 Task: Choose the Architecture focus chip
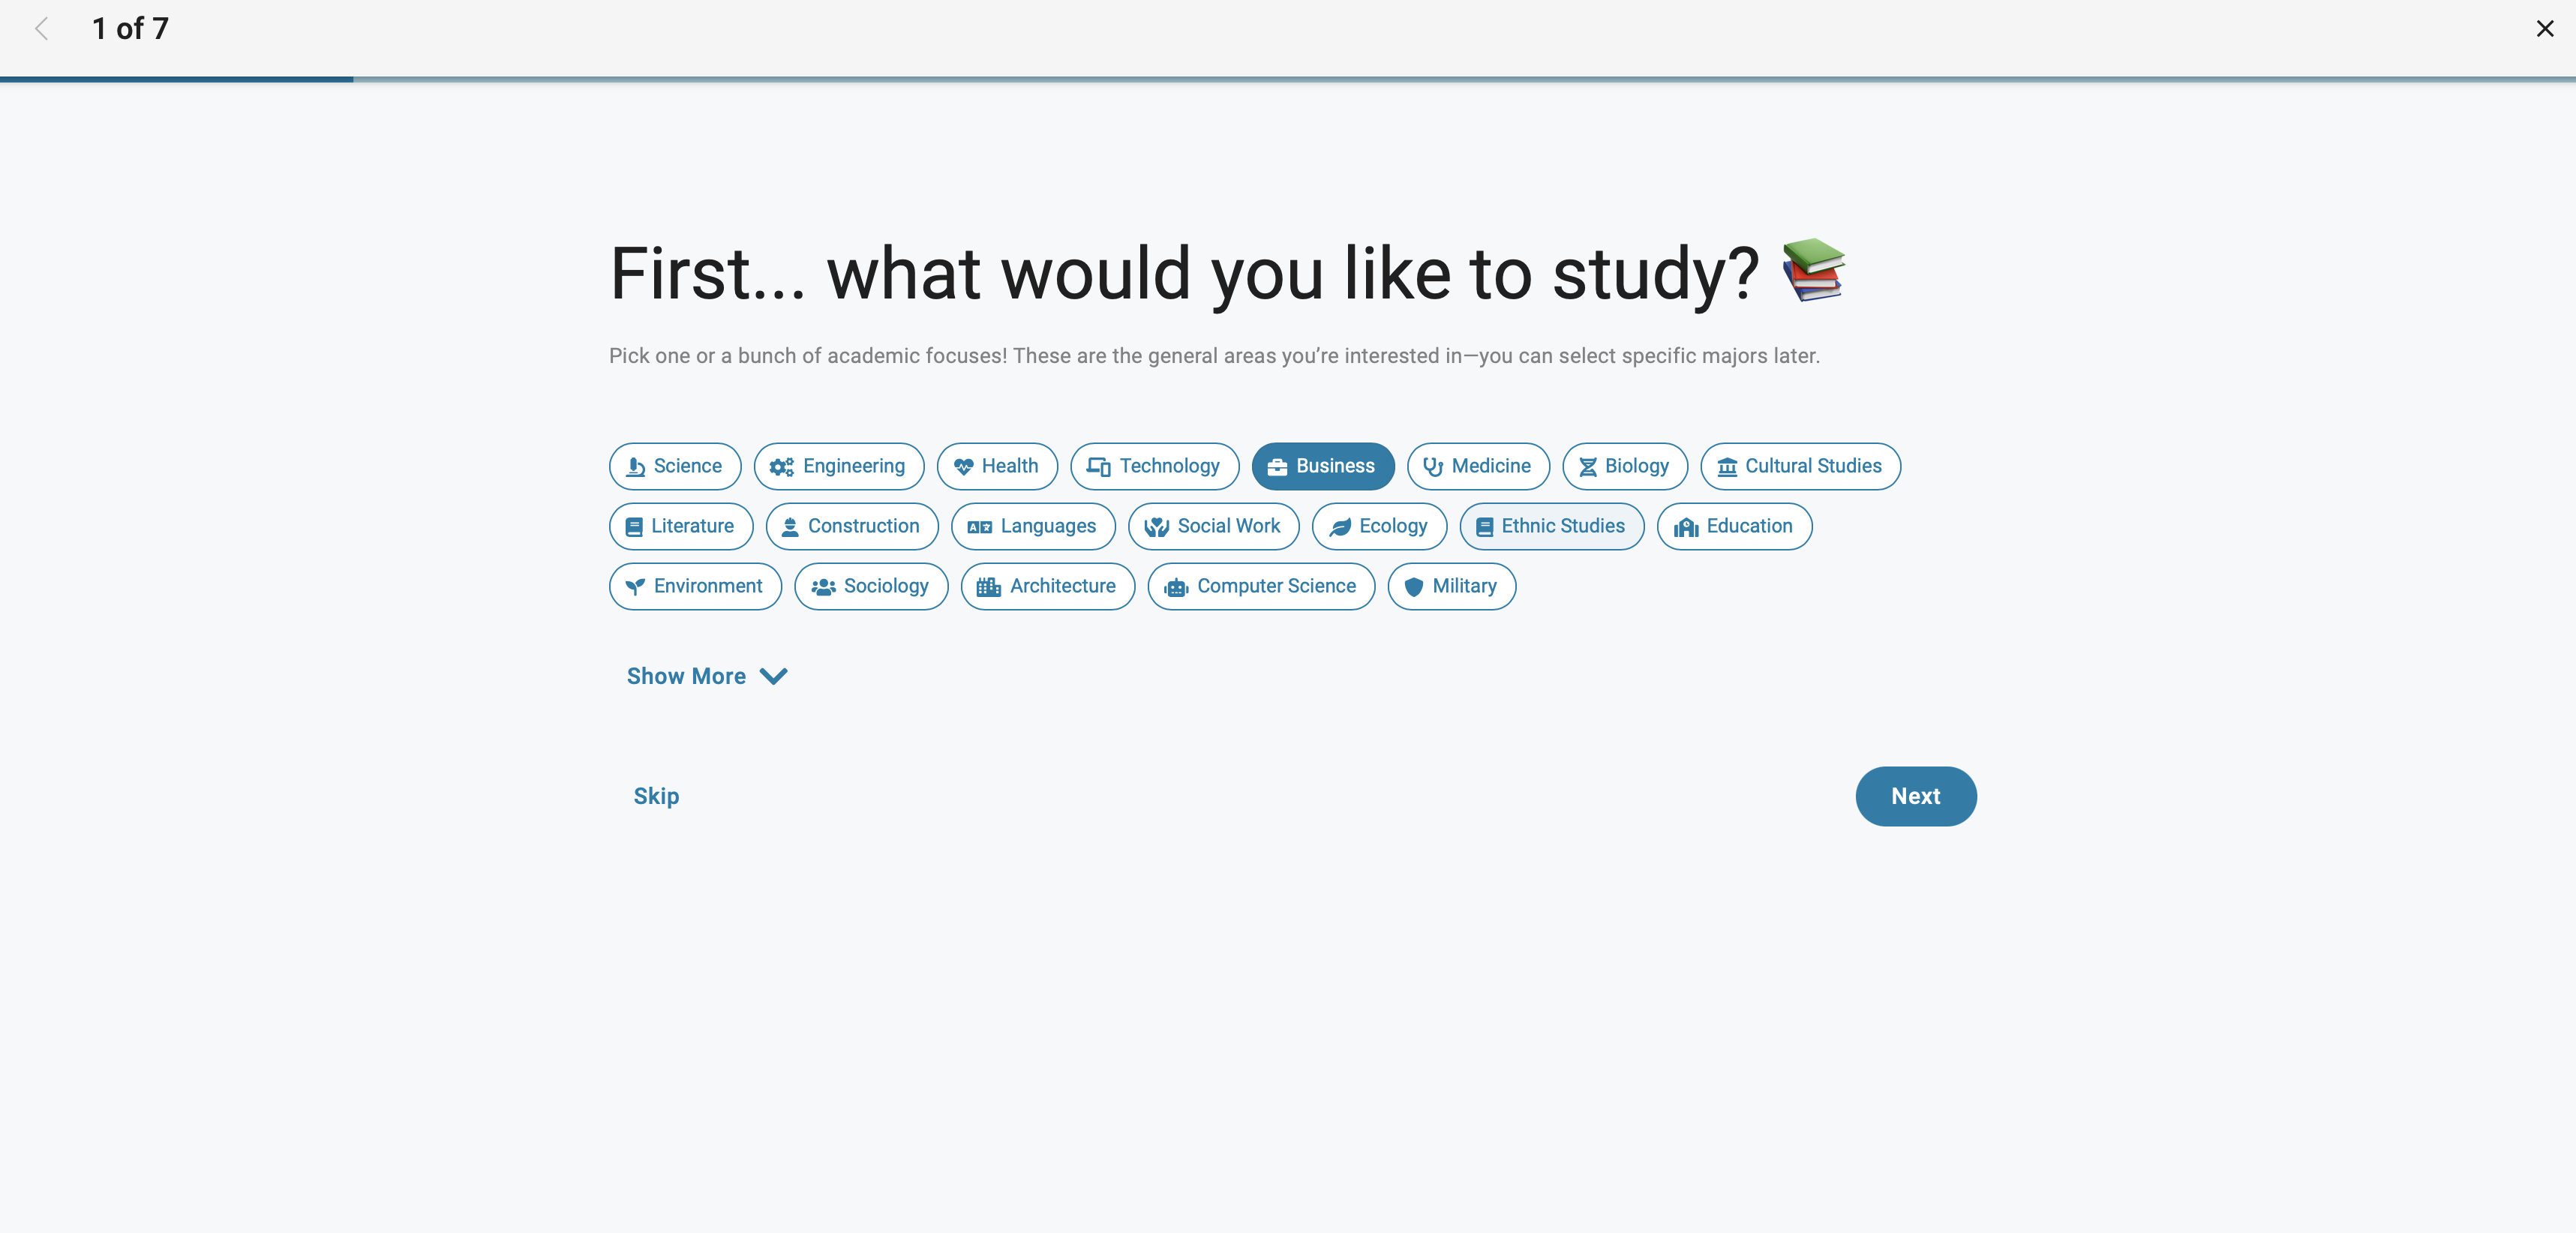pos(1047,586)
